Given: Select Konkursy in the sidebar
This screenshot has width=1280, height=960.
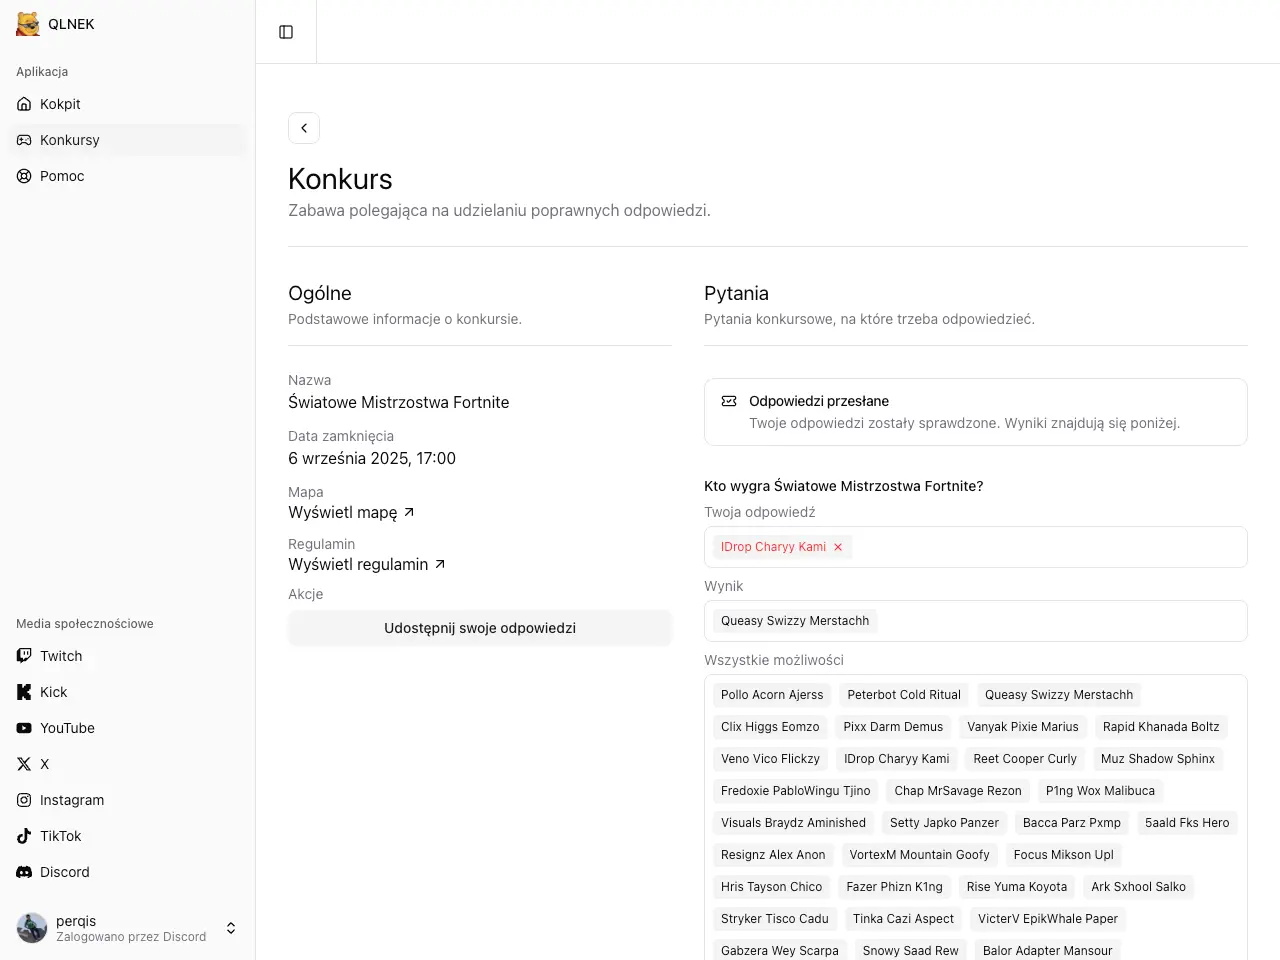Looking at the screenshot, I should [x=69, y=140].
